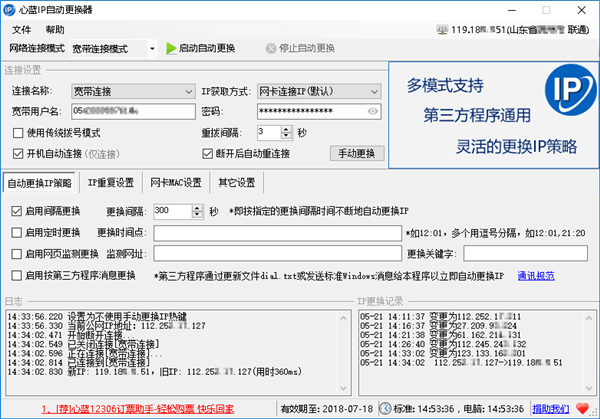Decrease 更换间隔 value with down arrow
Screen dimensions: 600x419
[x=197, y=215]
